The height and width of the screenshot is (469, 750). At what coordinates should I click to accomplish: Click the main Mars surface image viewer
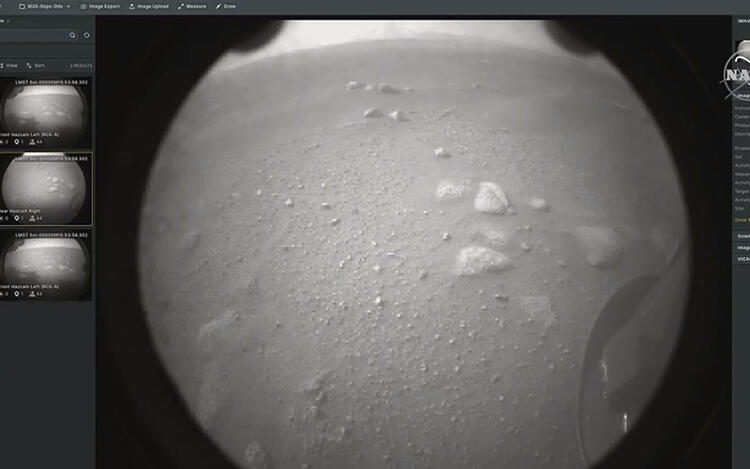click(414, 244)
